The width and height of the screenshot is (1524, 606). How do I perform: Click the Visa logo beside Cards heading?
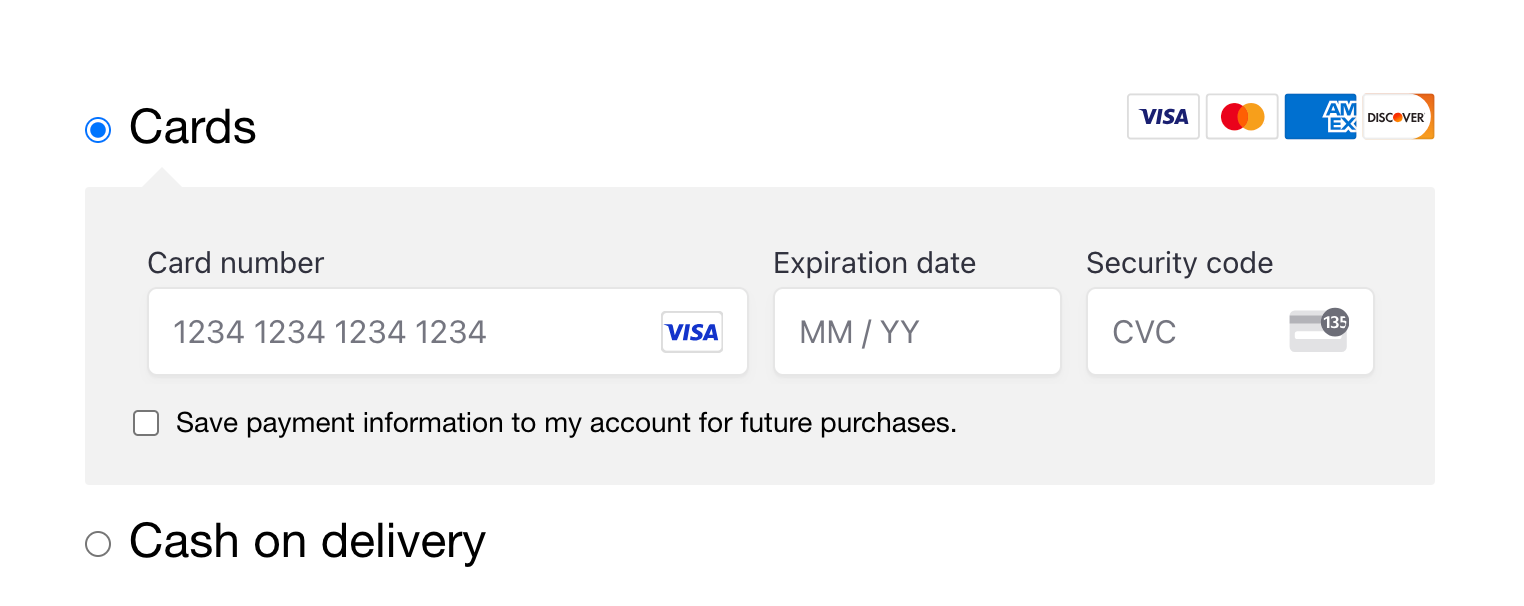(1163, 117)
